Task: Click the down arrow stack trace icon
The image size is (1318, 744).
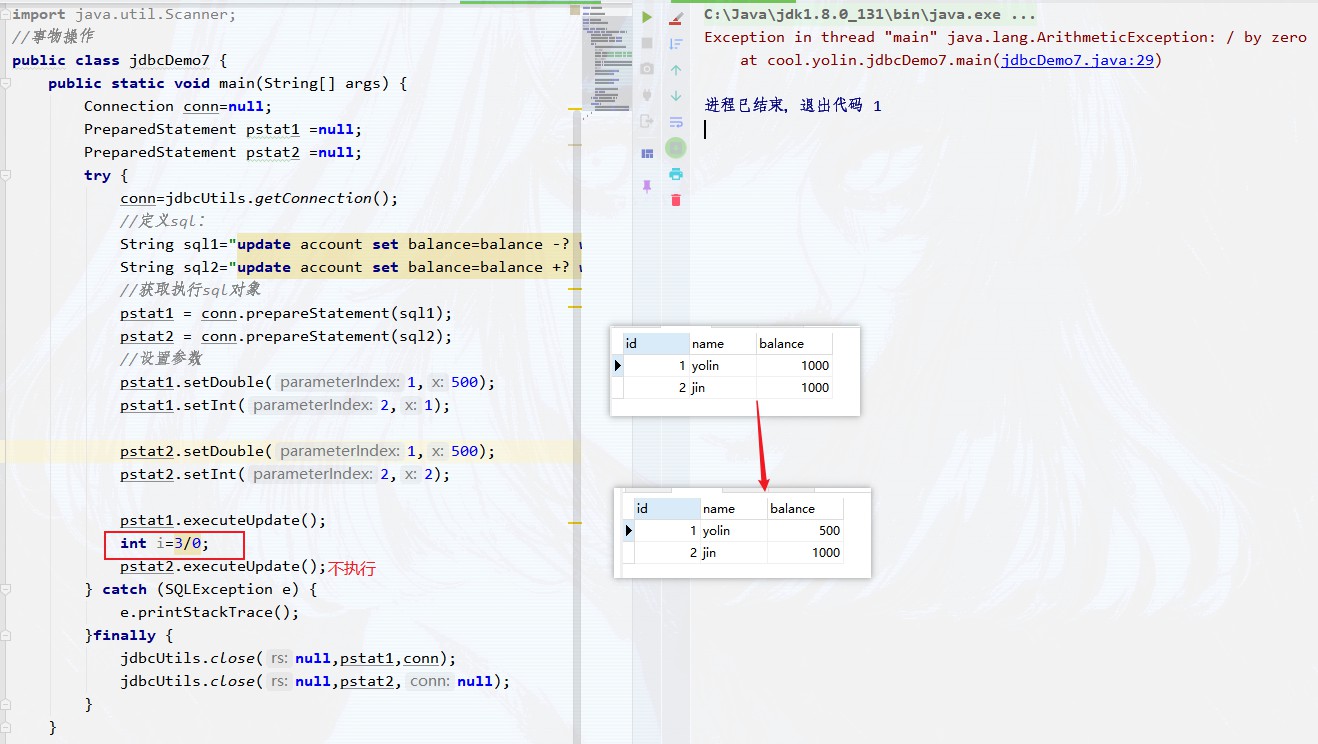Action: tap(676, 96)
